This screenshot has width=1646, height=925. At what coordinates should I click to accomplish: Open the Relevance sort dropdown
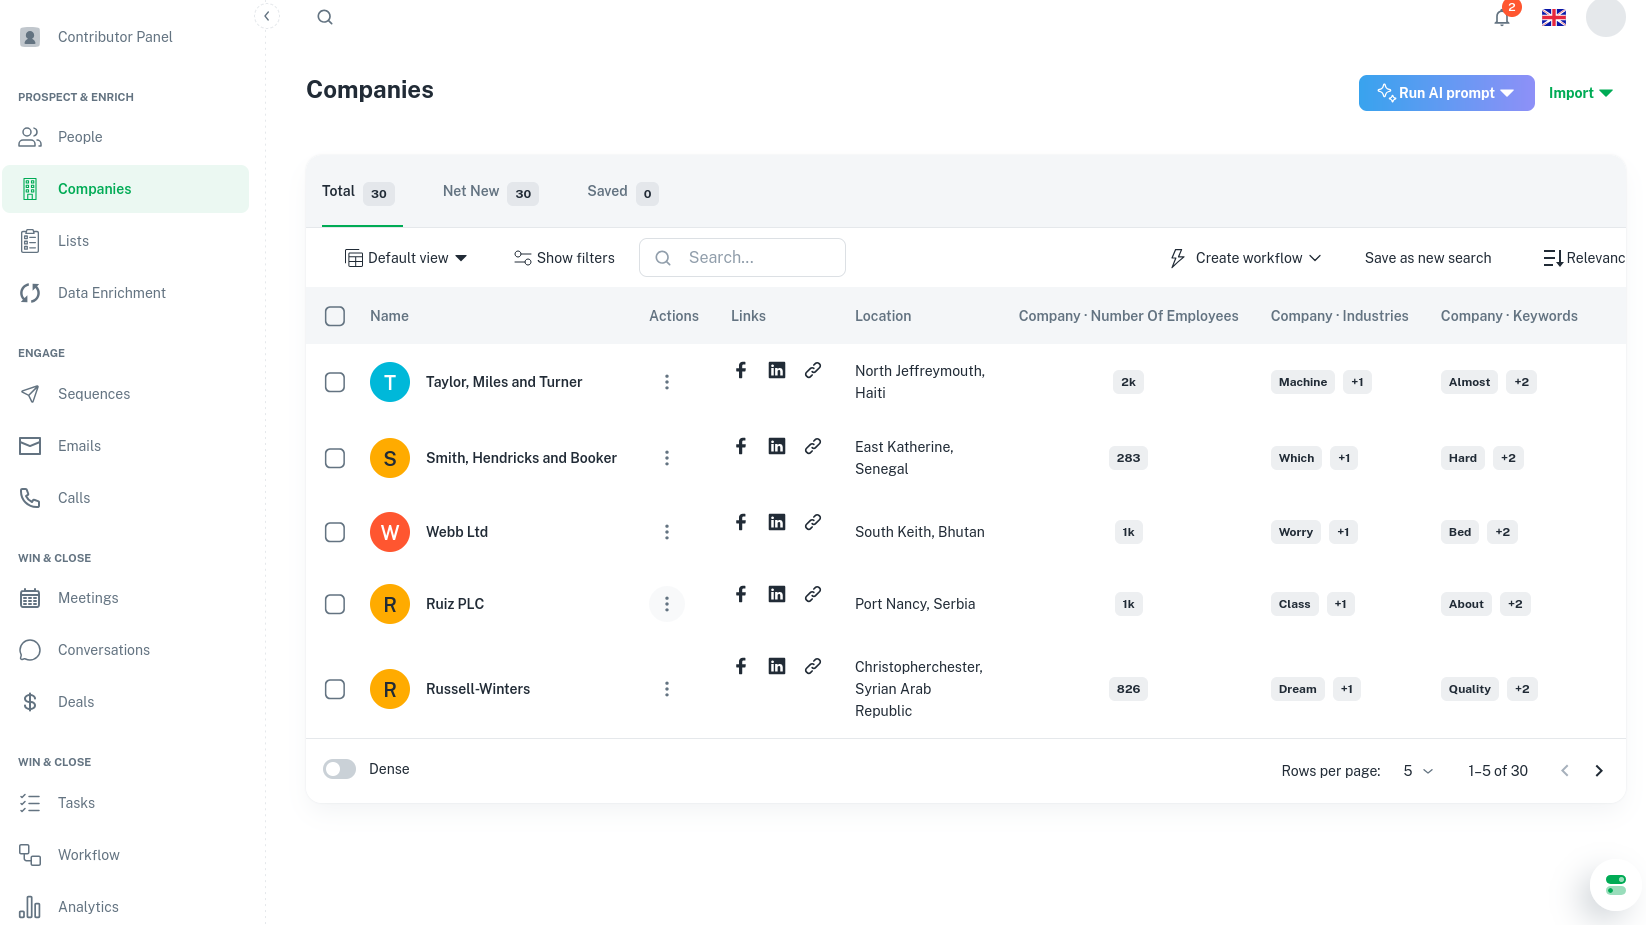(x=1584, y=258)
